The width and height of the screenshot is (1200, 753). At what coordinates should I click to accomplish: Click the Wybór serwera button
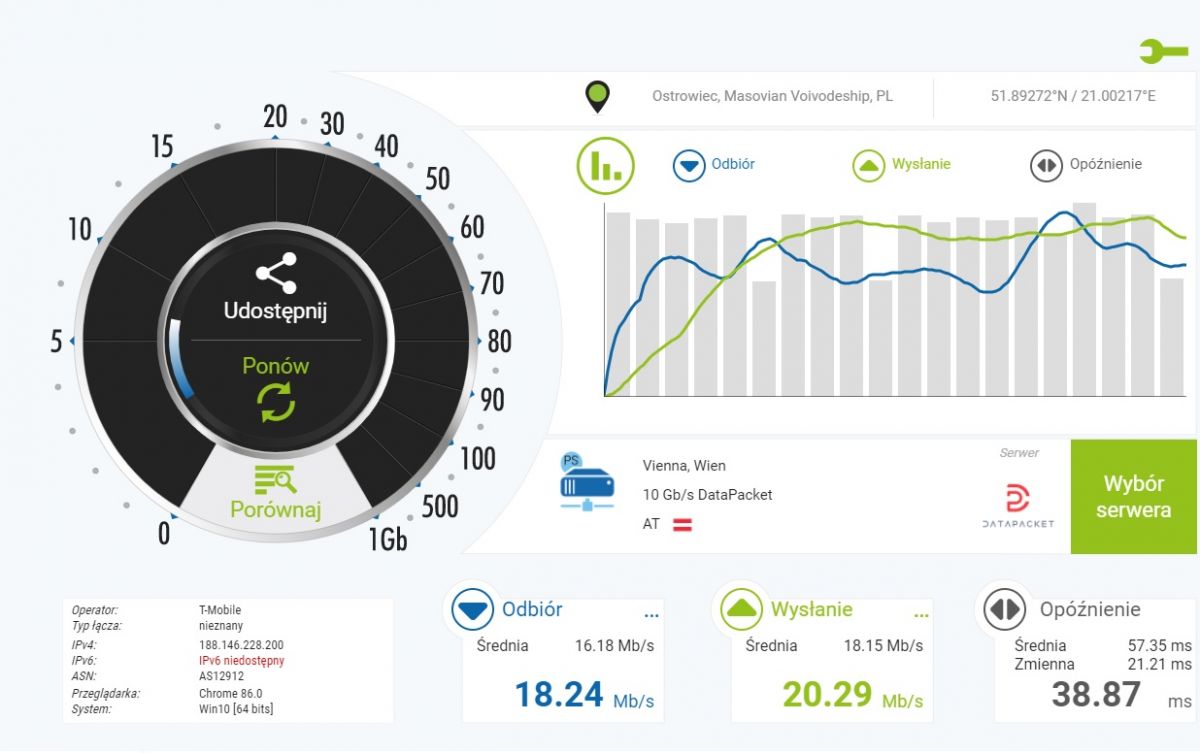(x=1133, y=496)
